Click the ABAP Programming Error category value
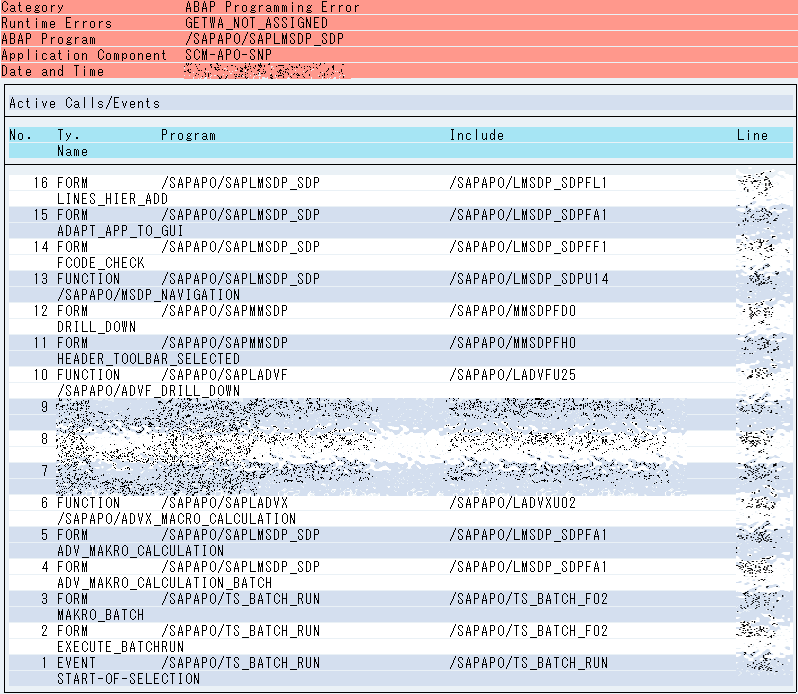 pos(272,7)
